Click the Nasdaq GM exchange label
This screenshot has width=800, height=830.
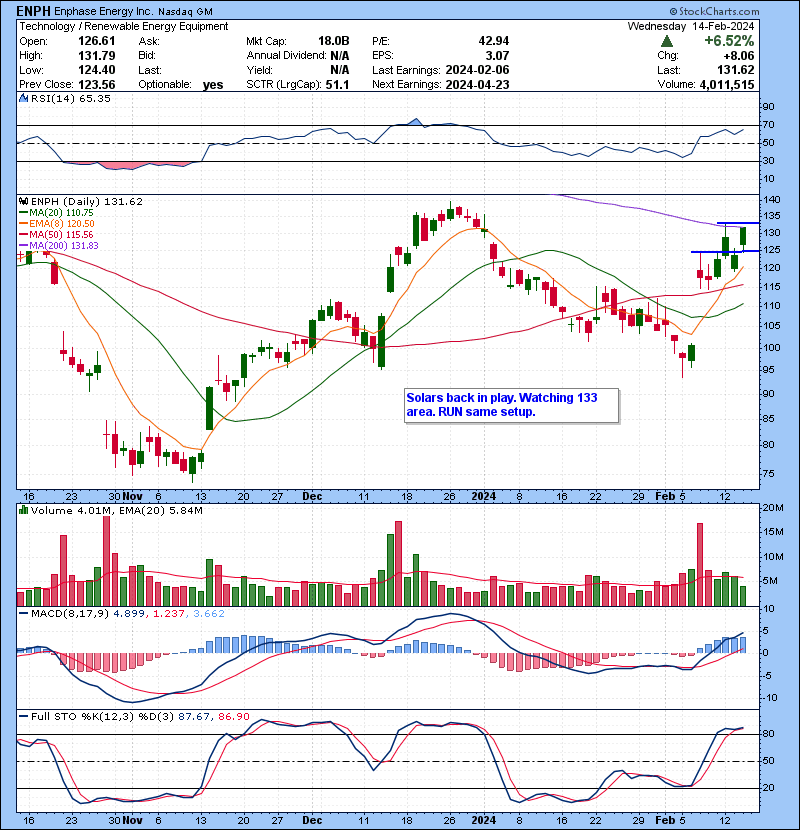(185, 12)
